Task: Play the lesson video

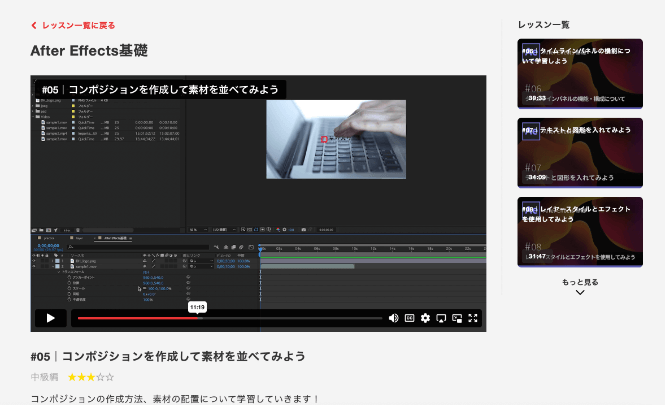Action: pos(50,318)
